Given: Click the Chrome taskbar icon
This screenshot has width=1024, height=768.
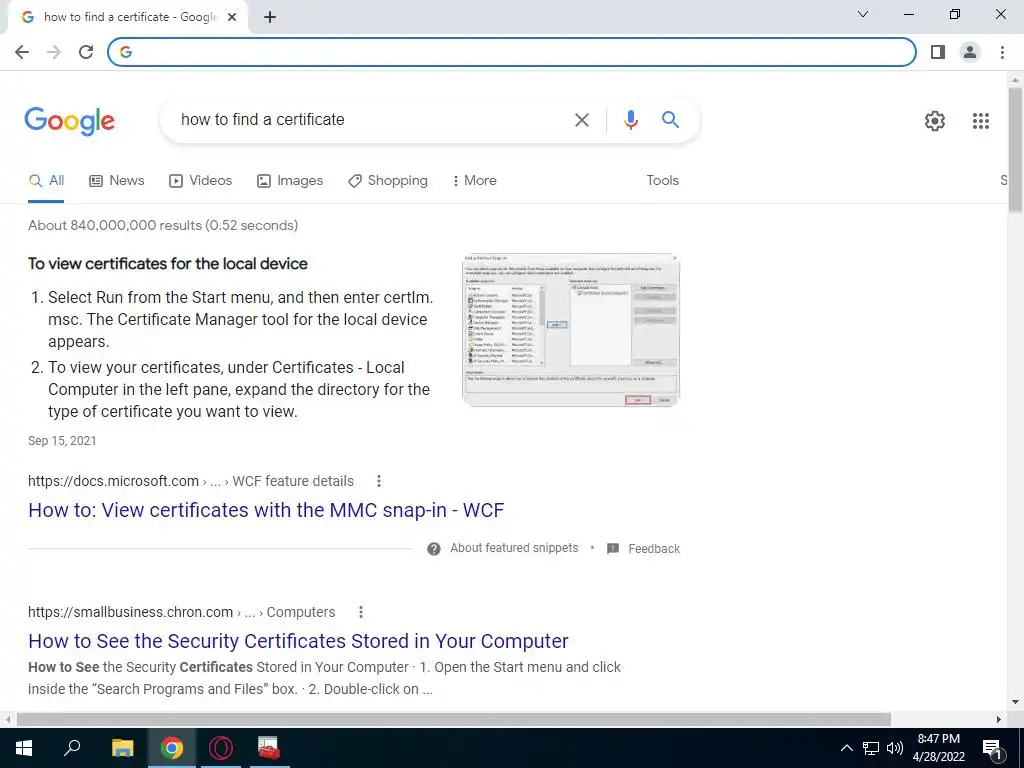Looking at the screenshot, I should [172, 748].
